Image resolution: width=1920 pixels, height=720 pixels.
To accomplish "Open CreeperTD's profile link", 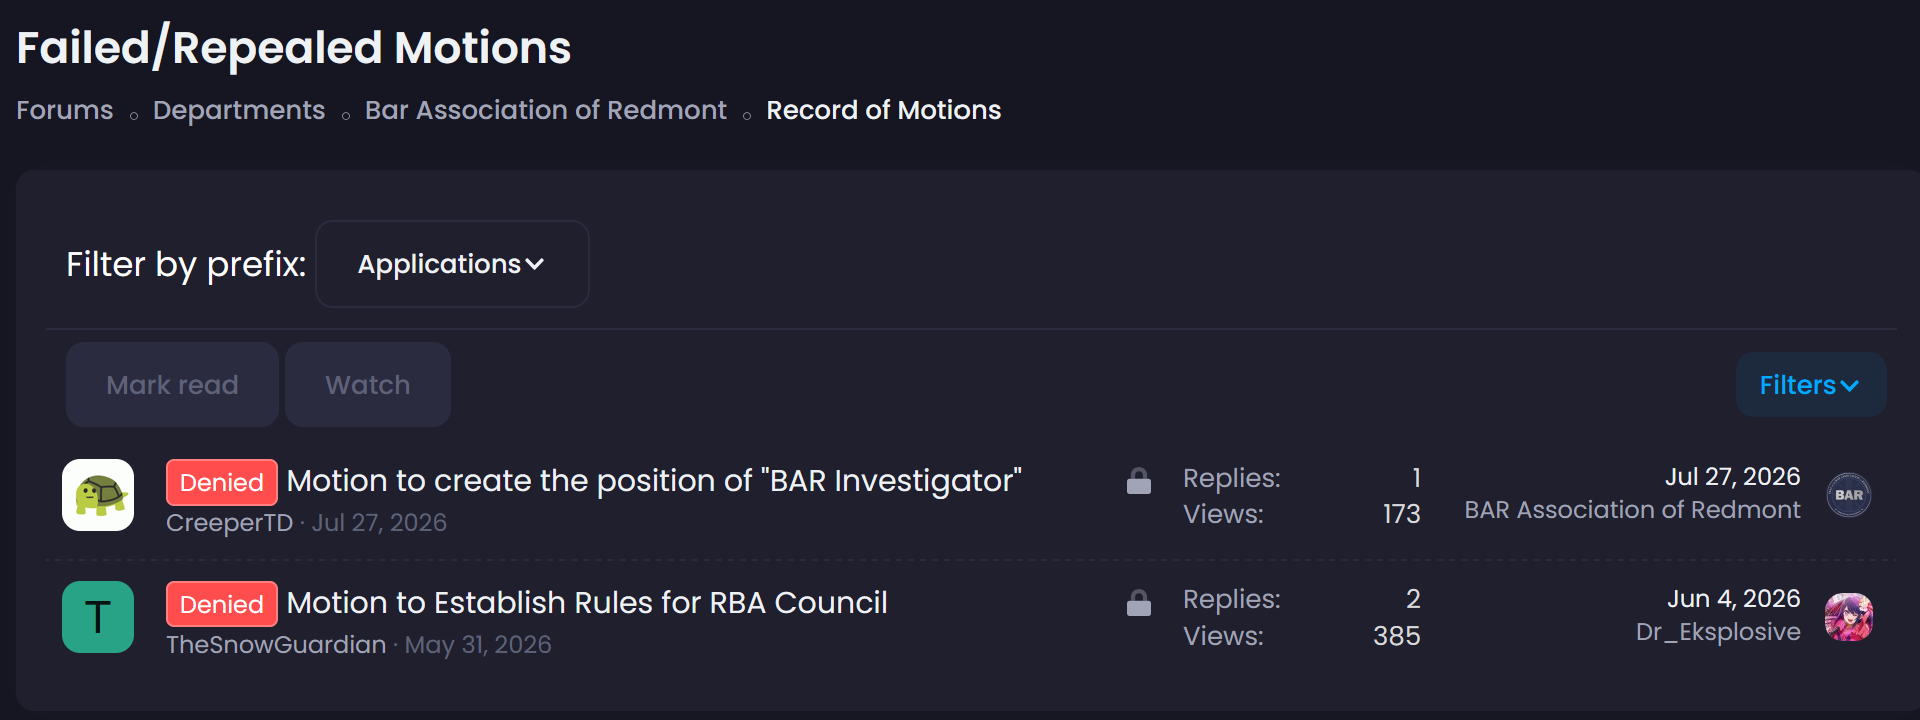I will click(229, 523).
